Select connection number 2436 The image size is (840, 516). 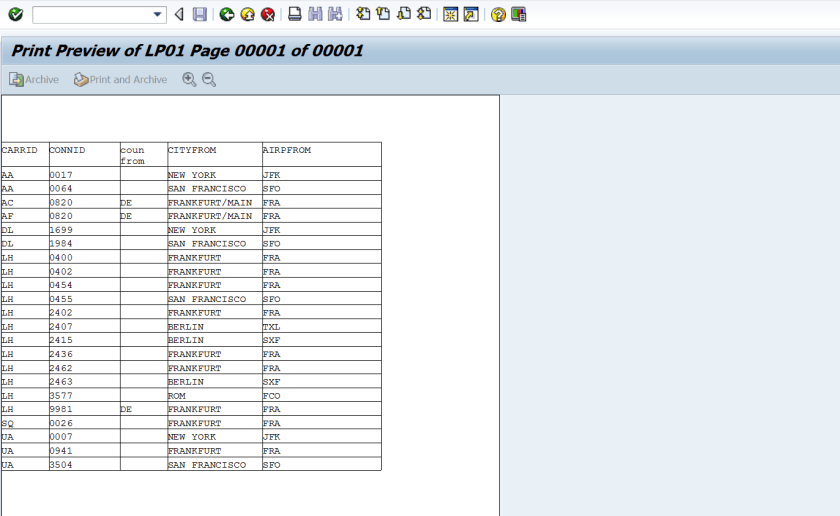pos(61,354)
